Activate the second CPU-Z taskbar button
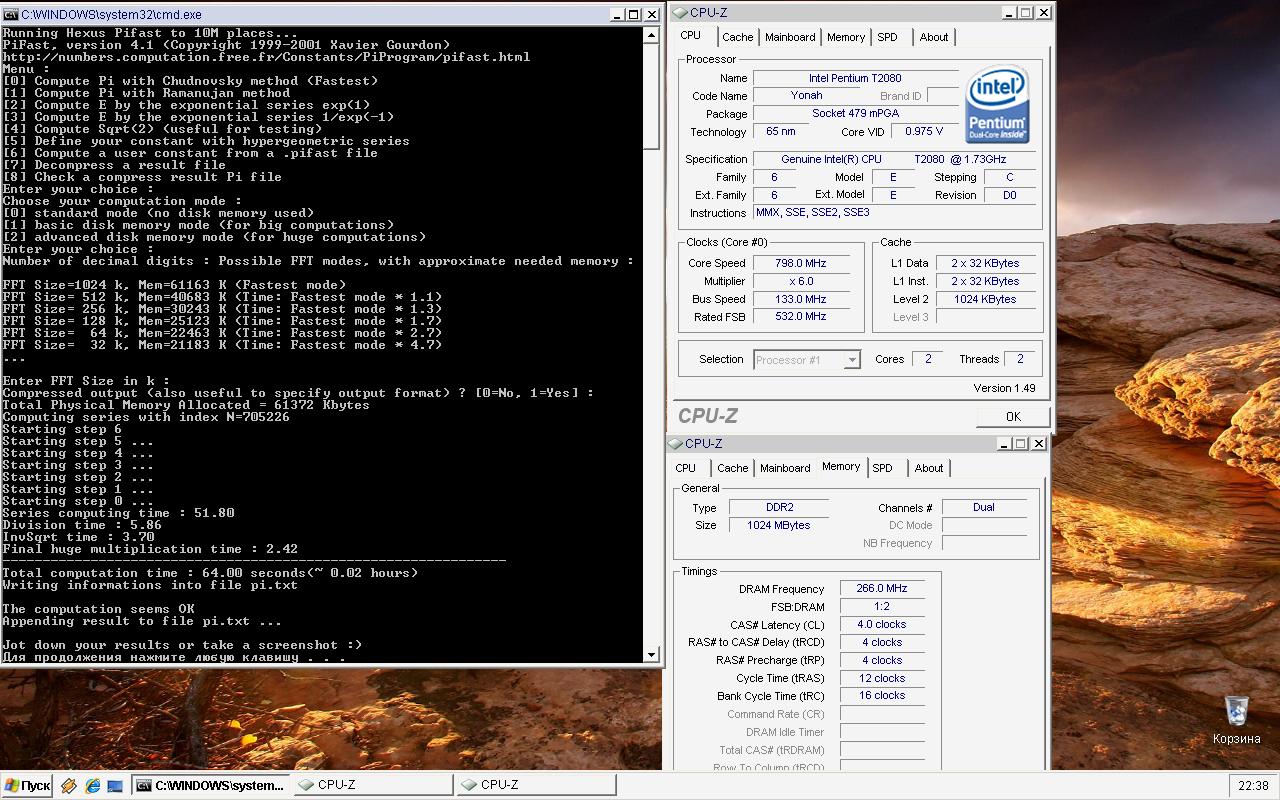The height and width of the screenshot is (800, 1280). point(536,785)
